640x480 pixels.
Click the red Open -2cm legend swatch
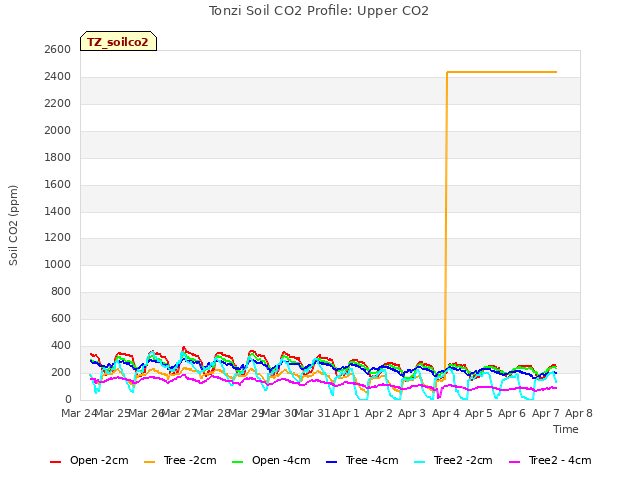click(x=56, y=462)
